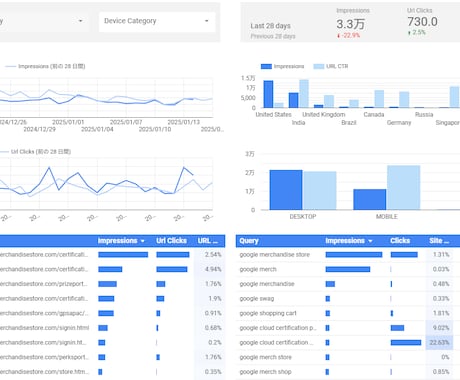Viewport: 460px width, 380px height.
Task: Click the United States impressions bar
Action: (x=268, y=94)
